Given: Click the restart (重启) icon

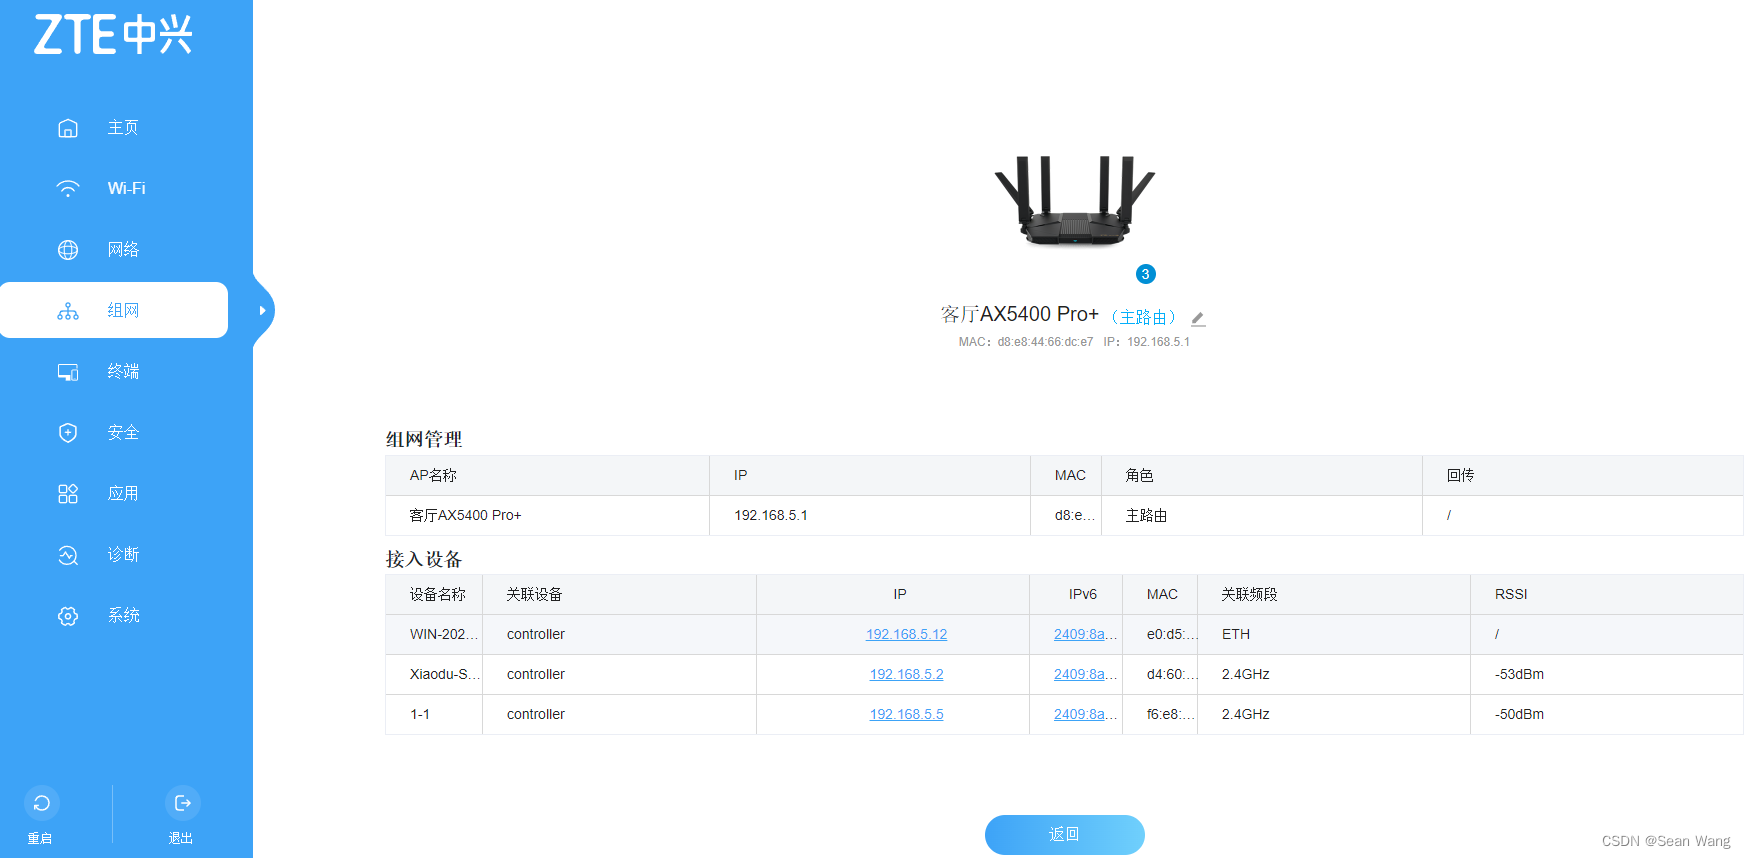Looking at the screenshot, I should [x=42, y=803].
